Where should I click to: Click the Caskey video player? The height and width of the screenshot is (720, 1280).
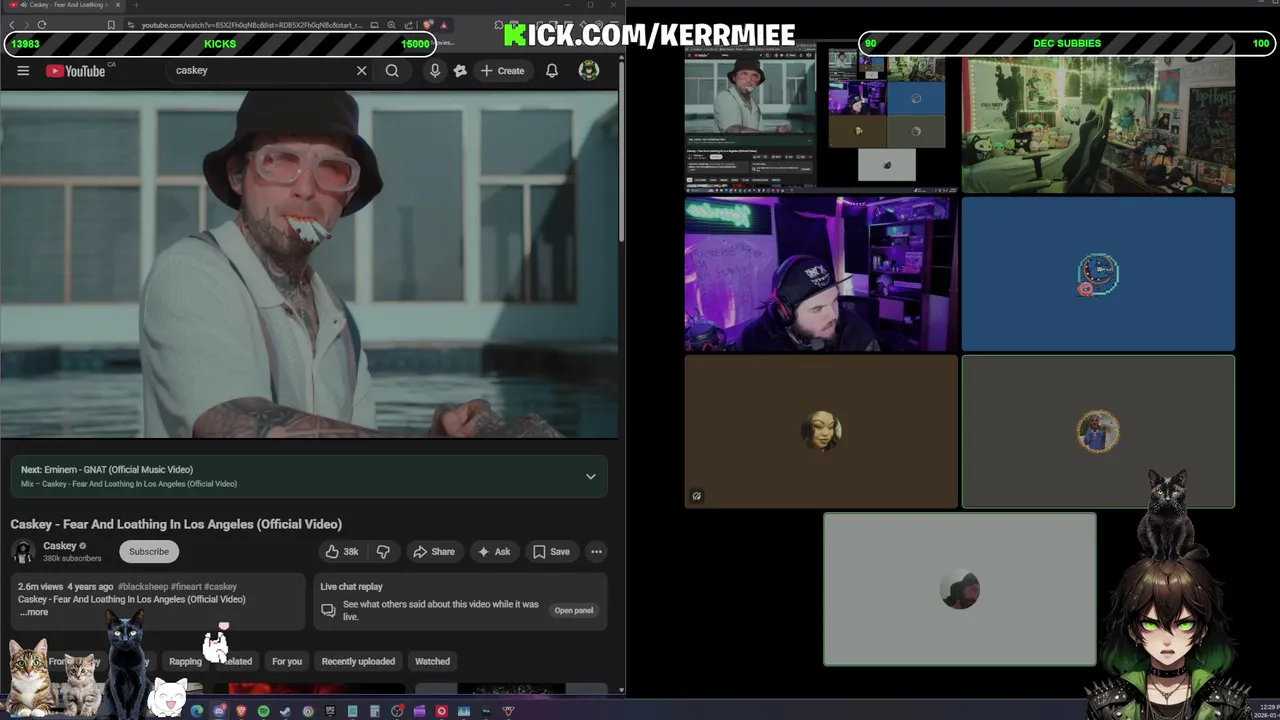(x=309, y=264)
